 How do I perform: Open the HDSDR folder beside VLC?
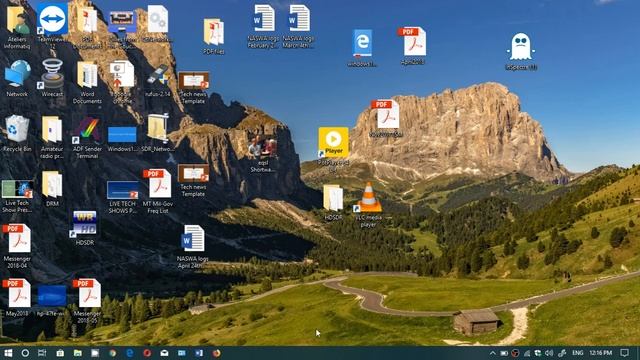[x=333, y=202]
